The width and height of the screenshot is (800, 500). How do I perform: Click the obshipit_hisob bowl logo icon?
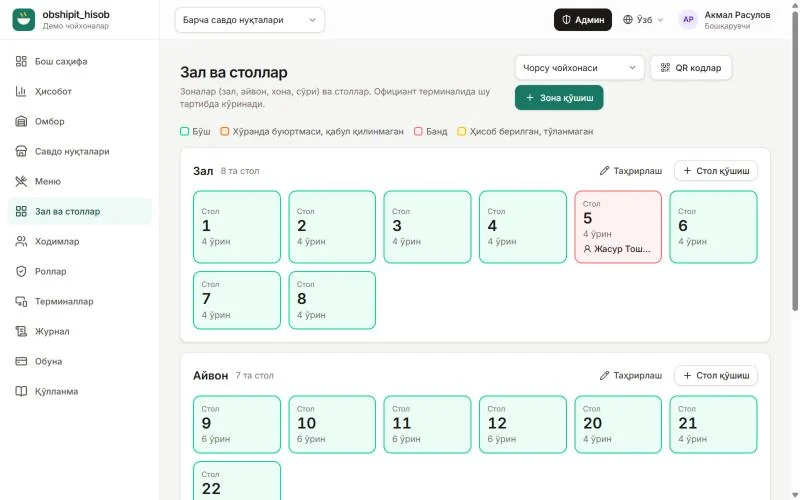(23, 19)
